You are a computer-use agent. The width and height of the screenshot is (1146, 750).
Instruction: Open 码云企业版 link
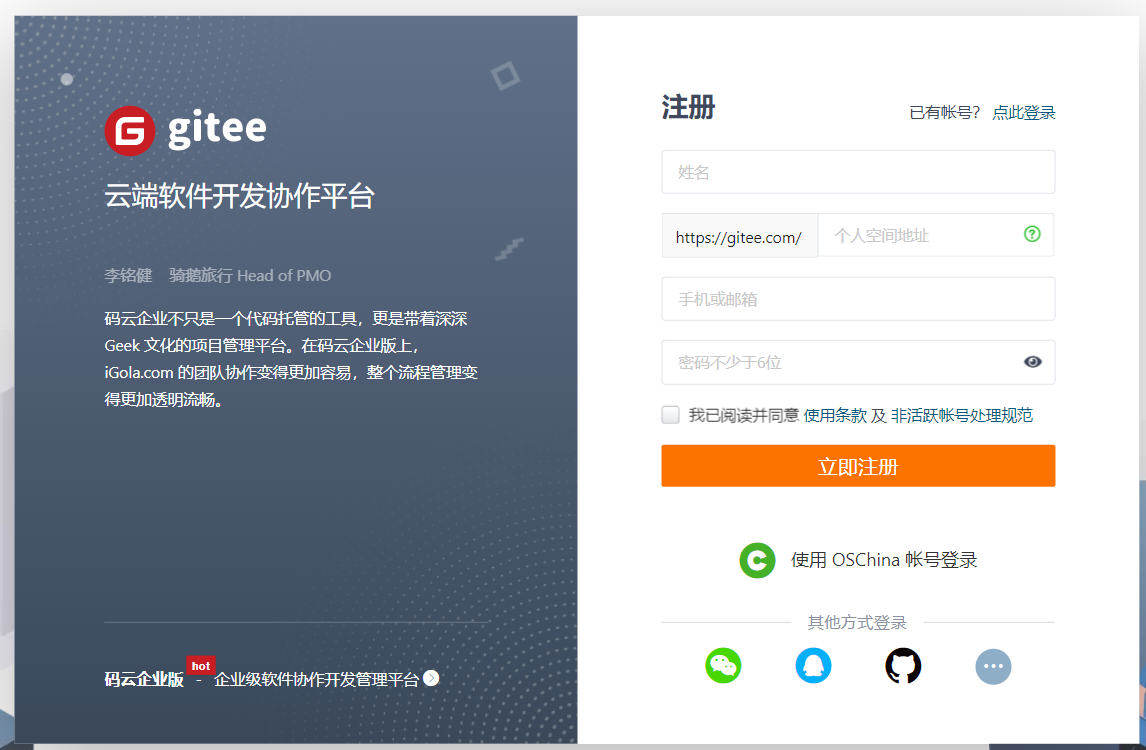pyautogui.click(x=144, y=679)
